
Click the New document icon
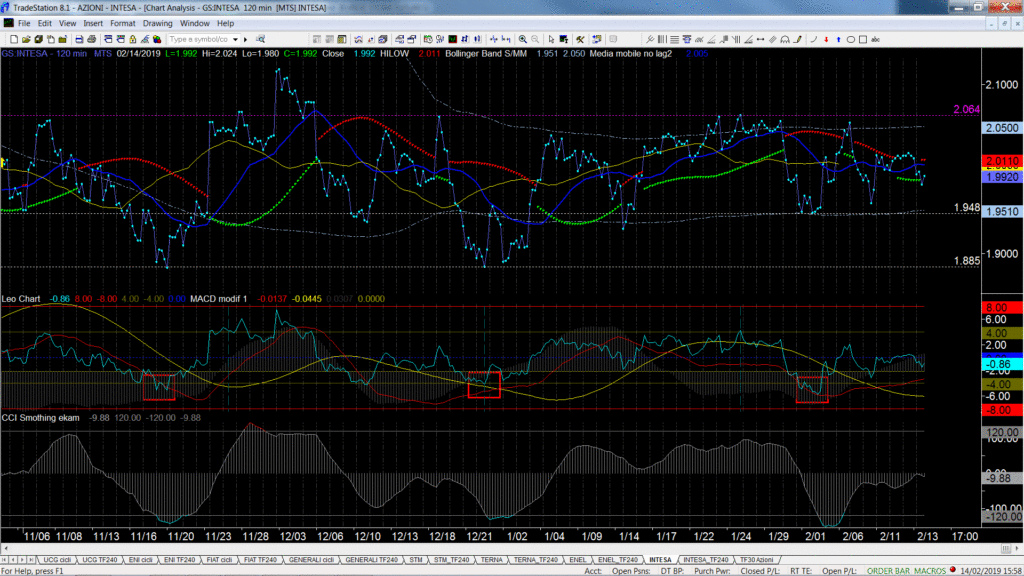[14, 39]
